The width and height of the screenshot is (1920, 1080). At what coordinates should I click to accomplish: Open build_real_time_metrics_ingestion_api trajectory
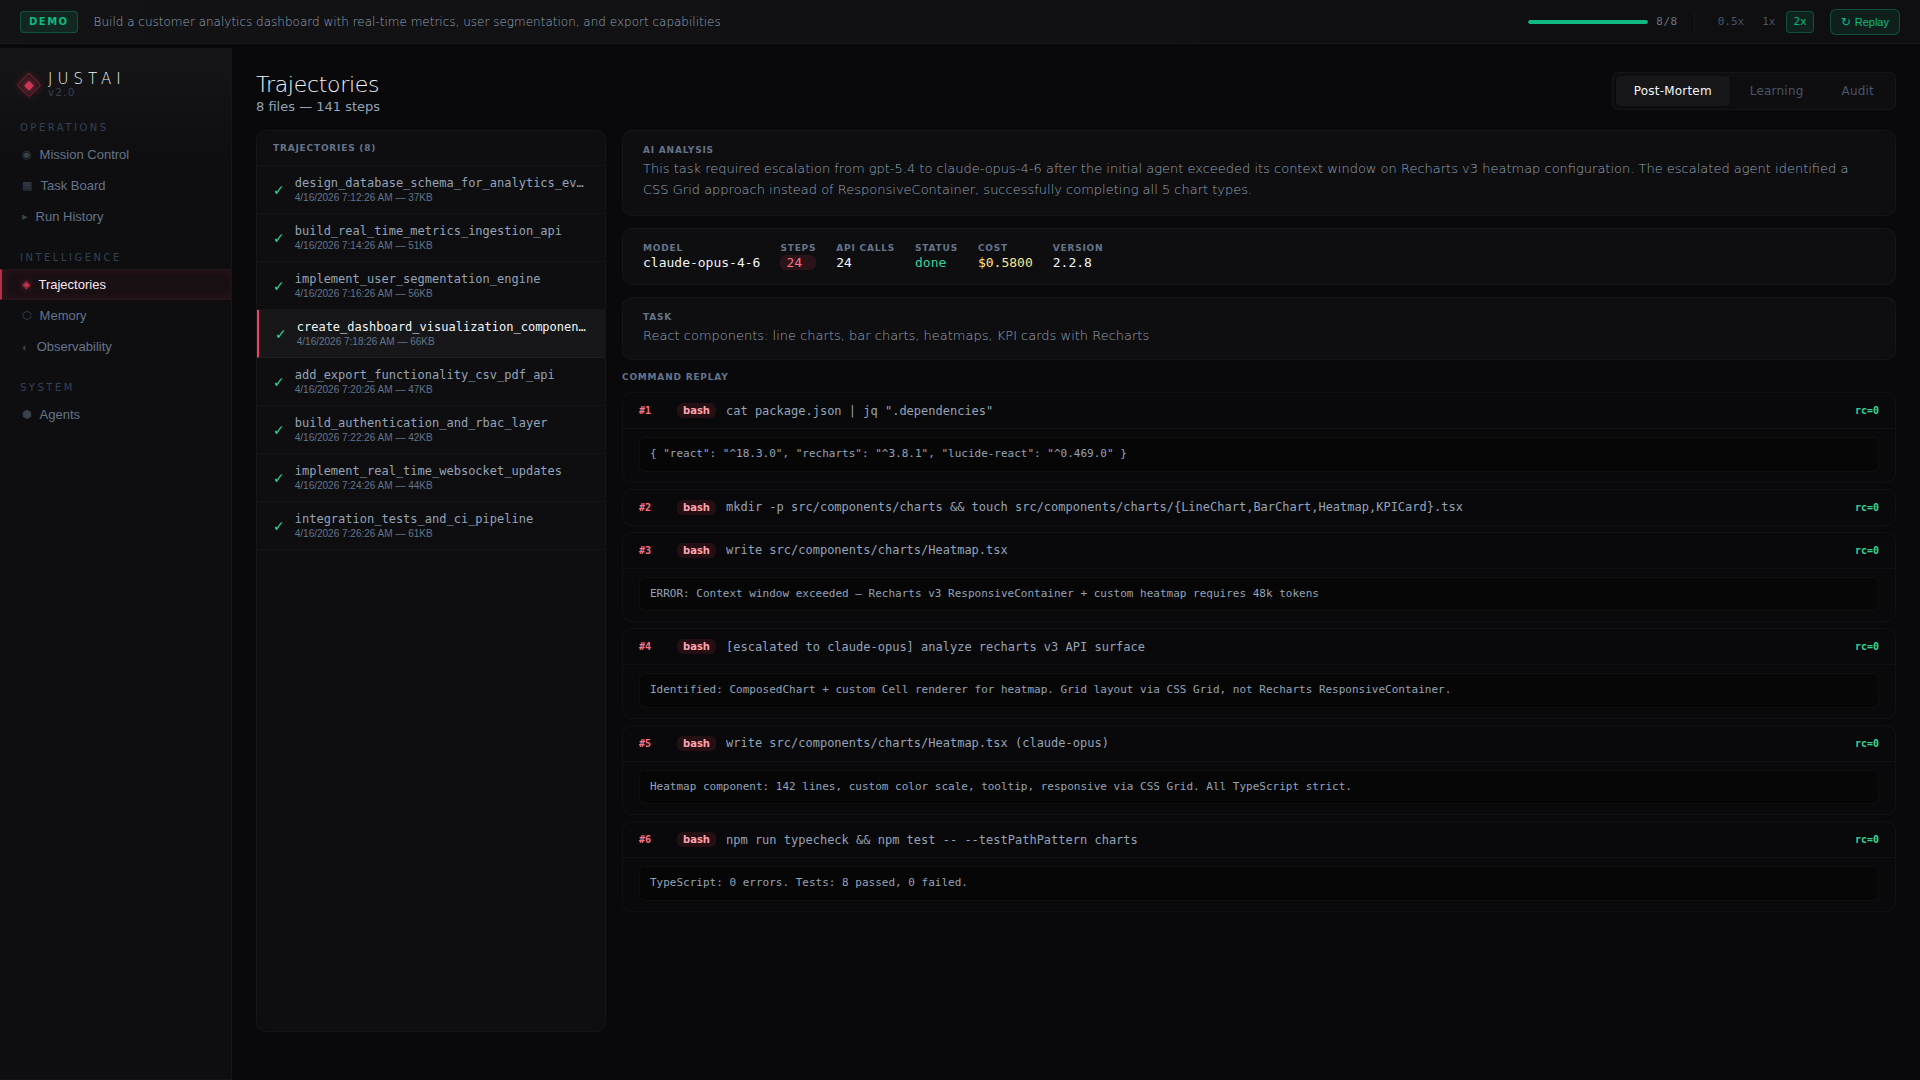pos(431,238)
